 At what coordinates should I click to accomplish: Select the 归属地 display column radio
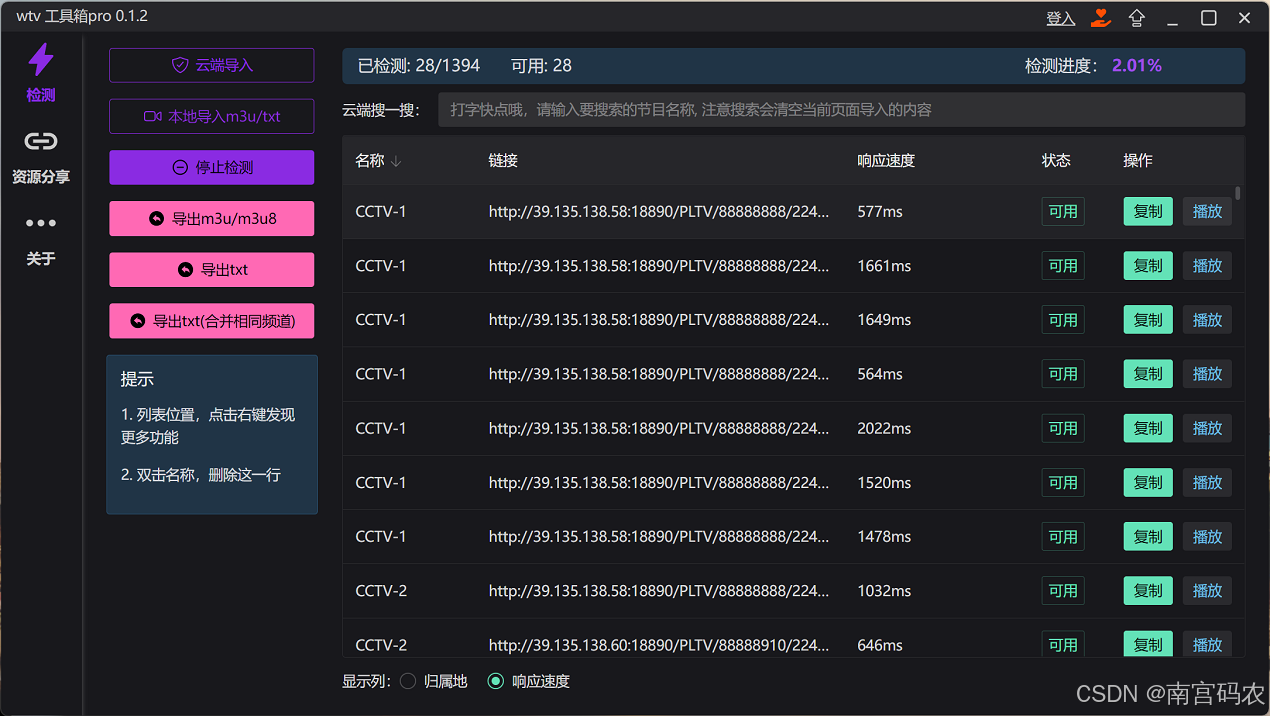point(408,681)
